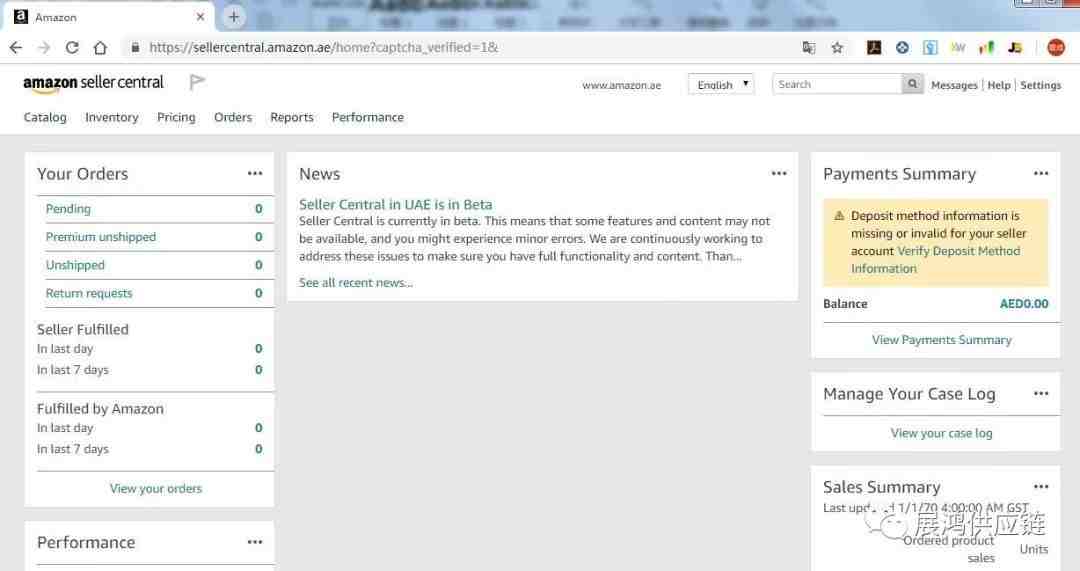Open the Reports menu

point(291,117)
